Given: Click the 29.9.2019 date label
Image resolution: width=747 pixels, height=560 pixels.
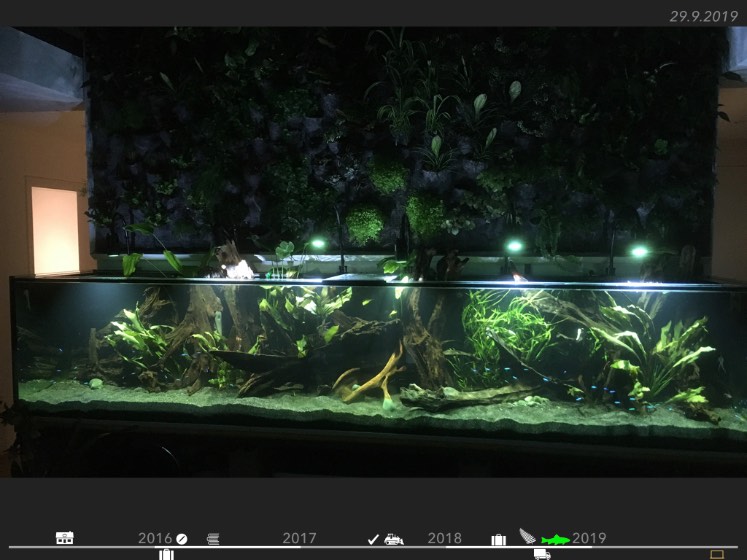Looking at the screenshot, I should click(x=703, y=16).
